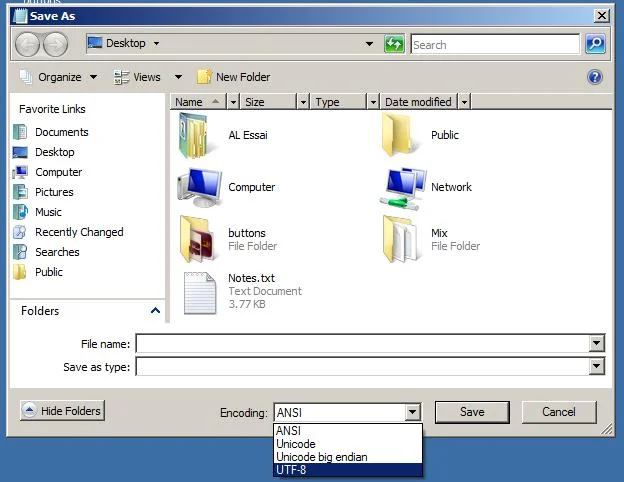Open the Network icon in file list
Image resolution: width=624 pixels, height=482 pixels.
pyautogui.click(x=402, y=187)
